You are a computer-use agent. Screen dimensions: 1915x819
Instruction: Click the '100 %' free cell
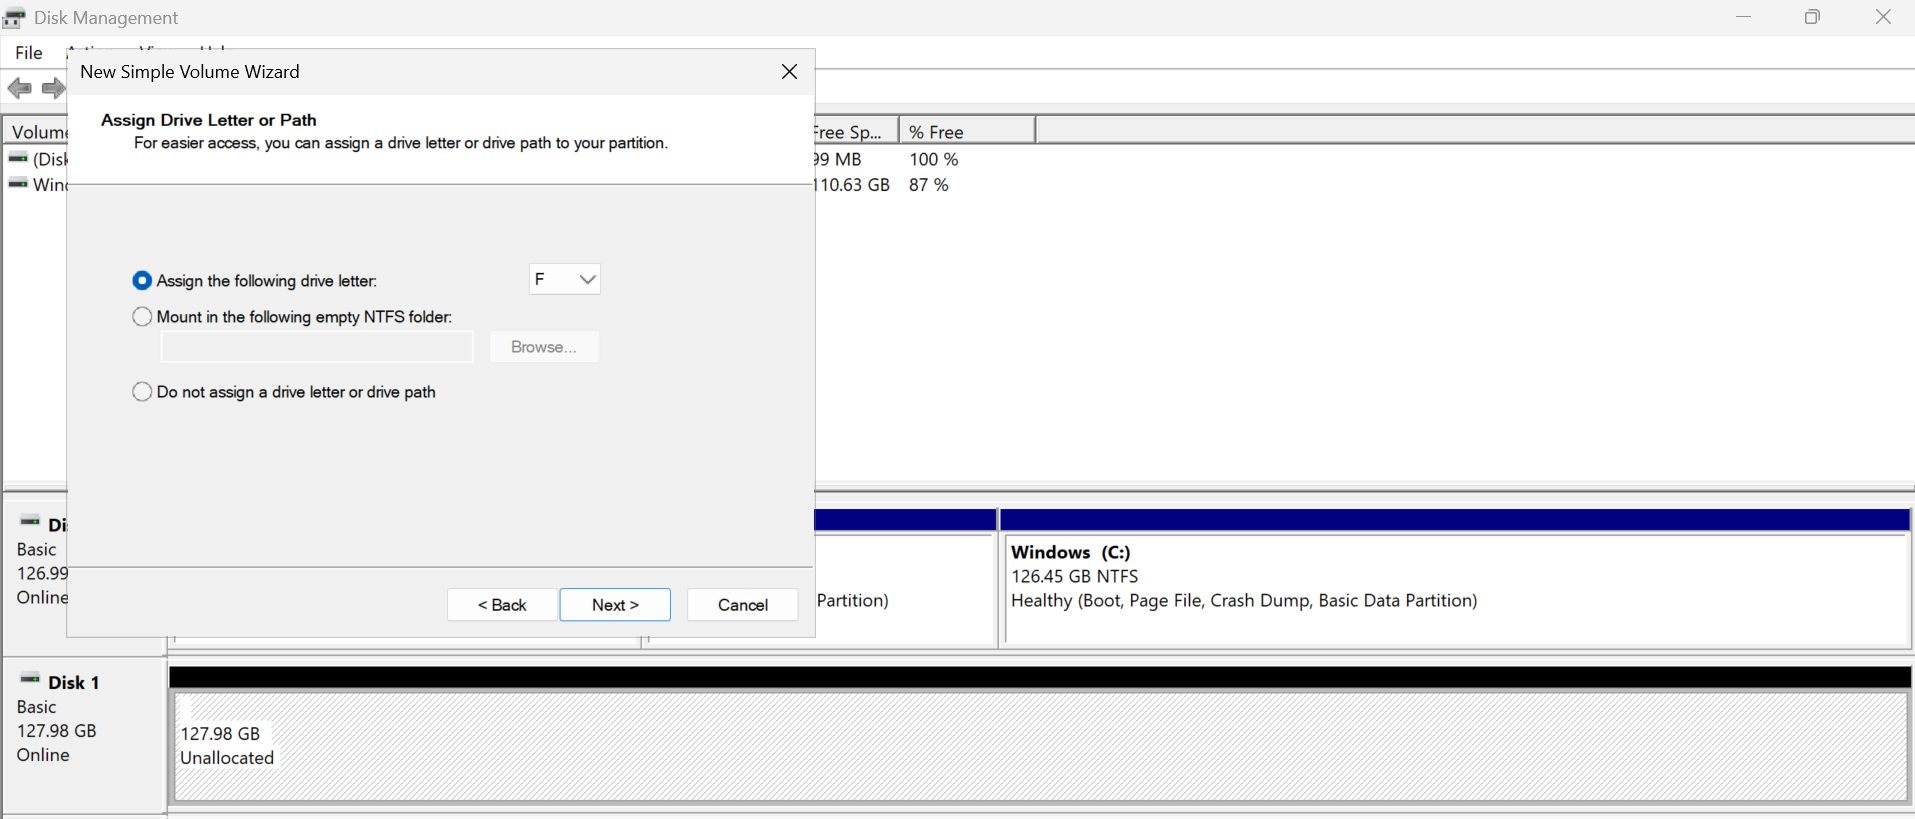coord(934,159)
